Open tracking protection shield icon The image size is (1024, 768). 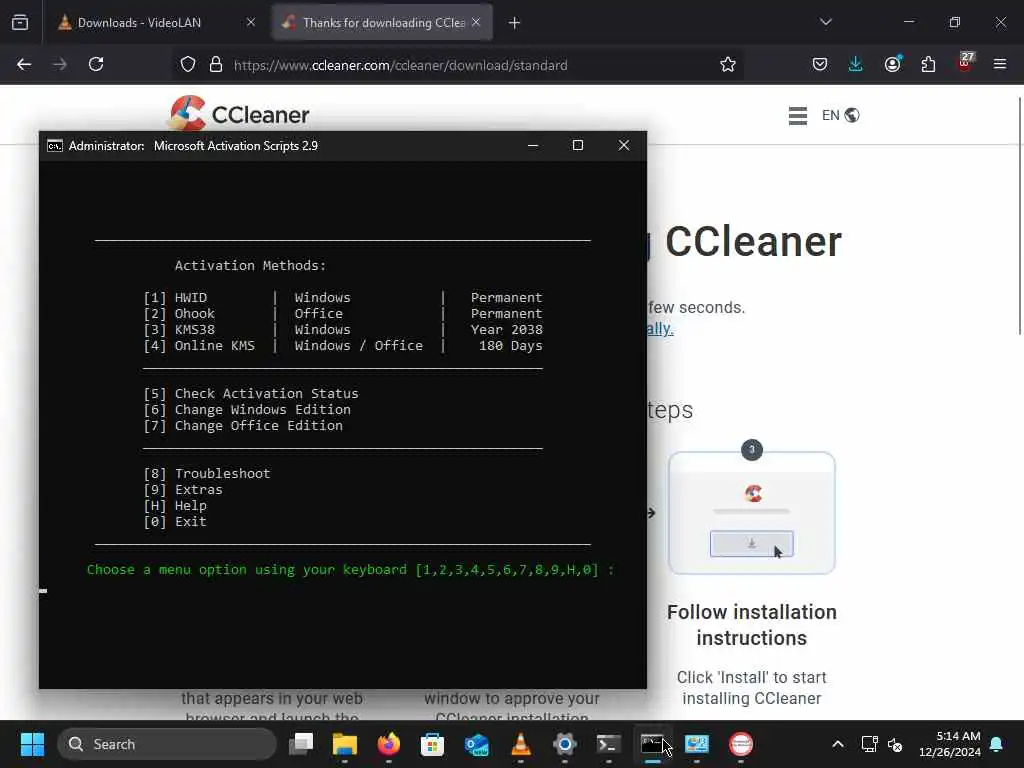[188, 65]
